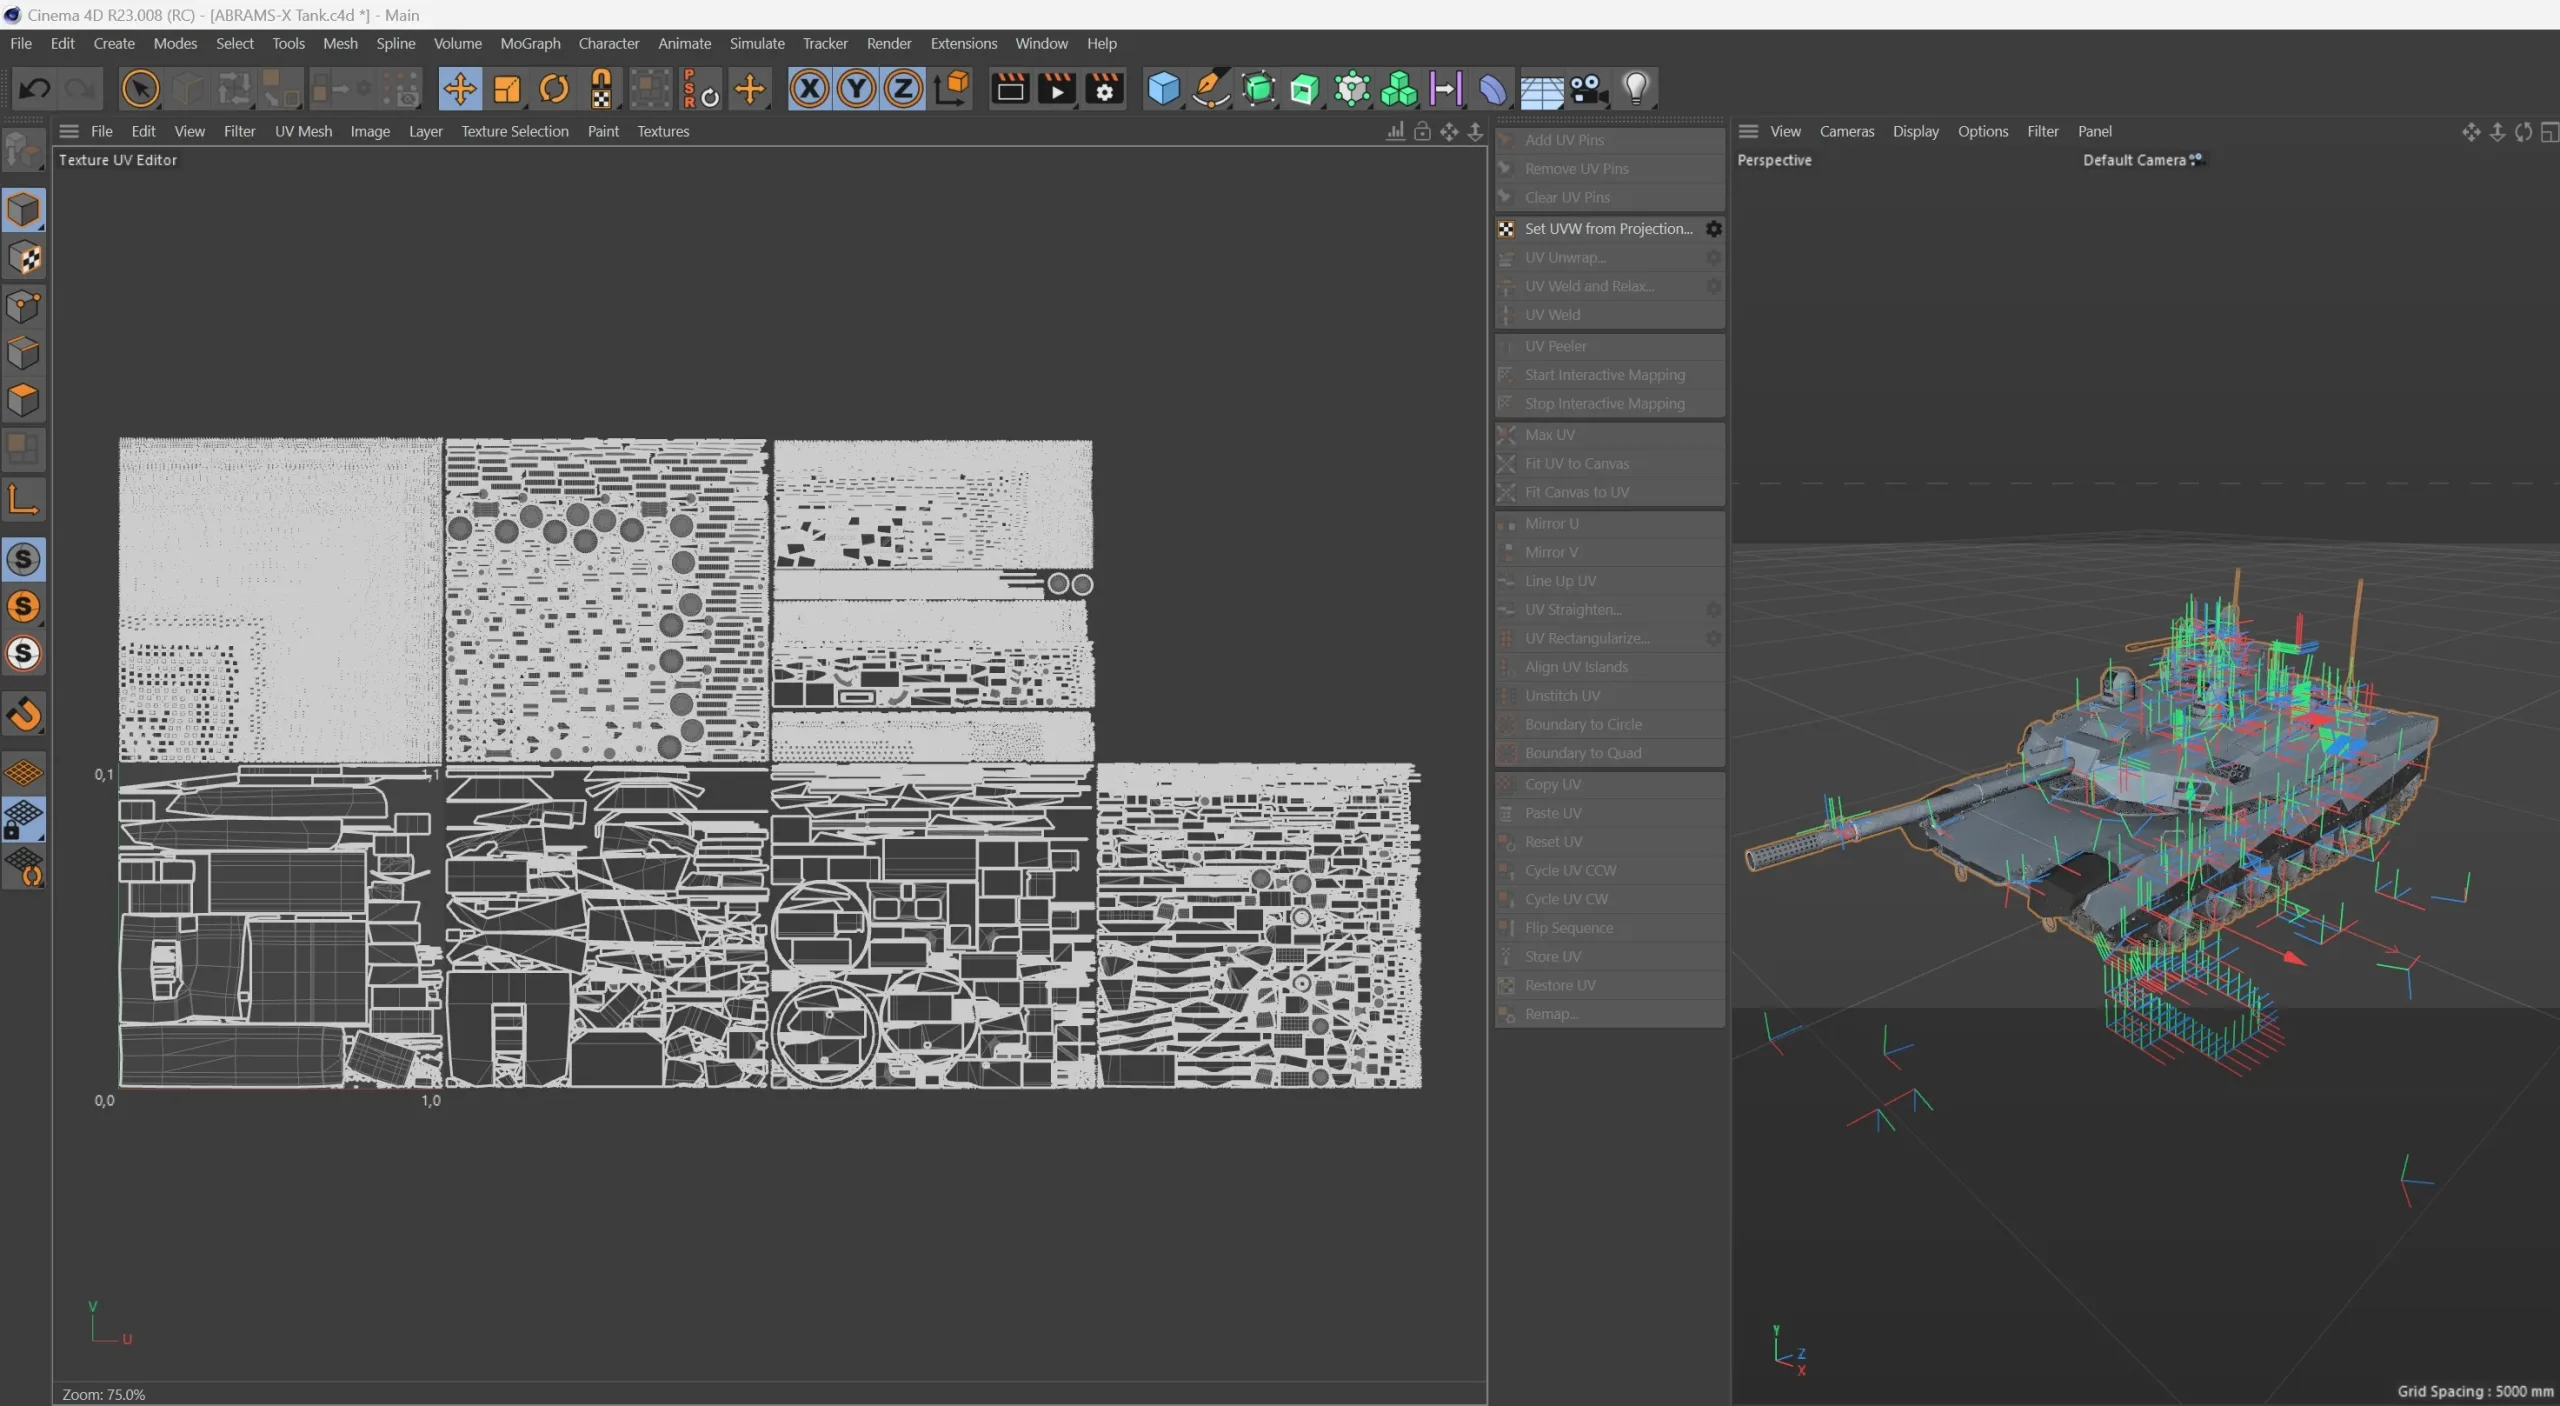Add a Camera object
The image size is (2560, 1406).
(1588, 89)
